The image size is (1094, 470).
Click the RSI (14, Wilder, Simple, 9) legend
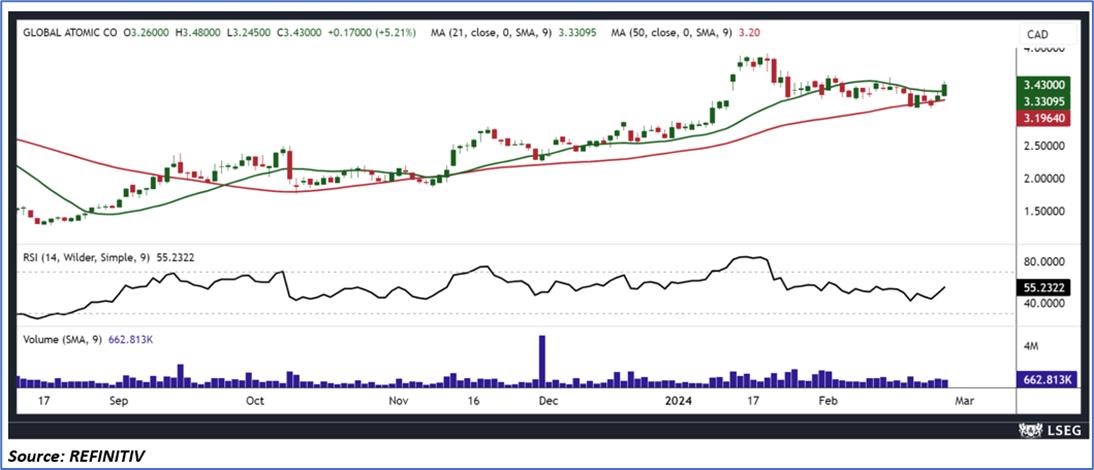[87, 257]
